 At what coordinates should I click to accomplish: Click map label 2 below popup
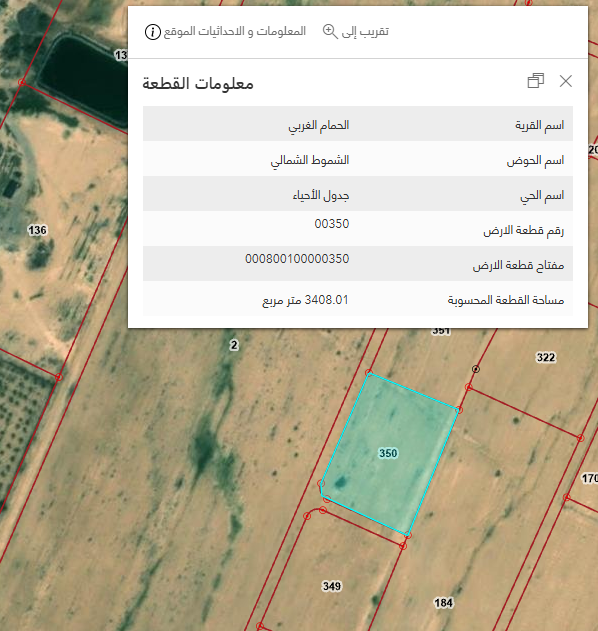click(x=234, y=345)
